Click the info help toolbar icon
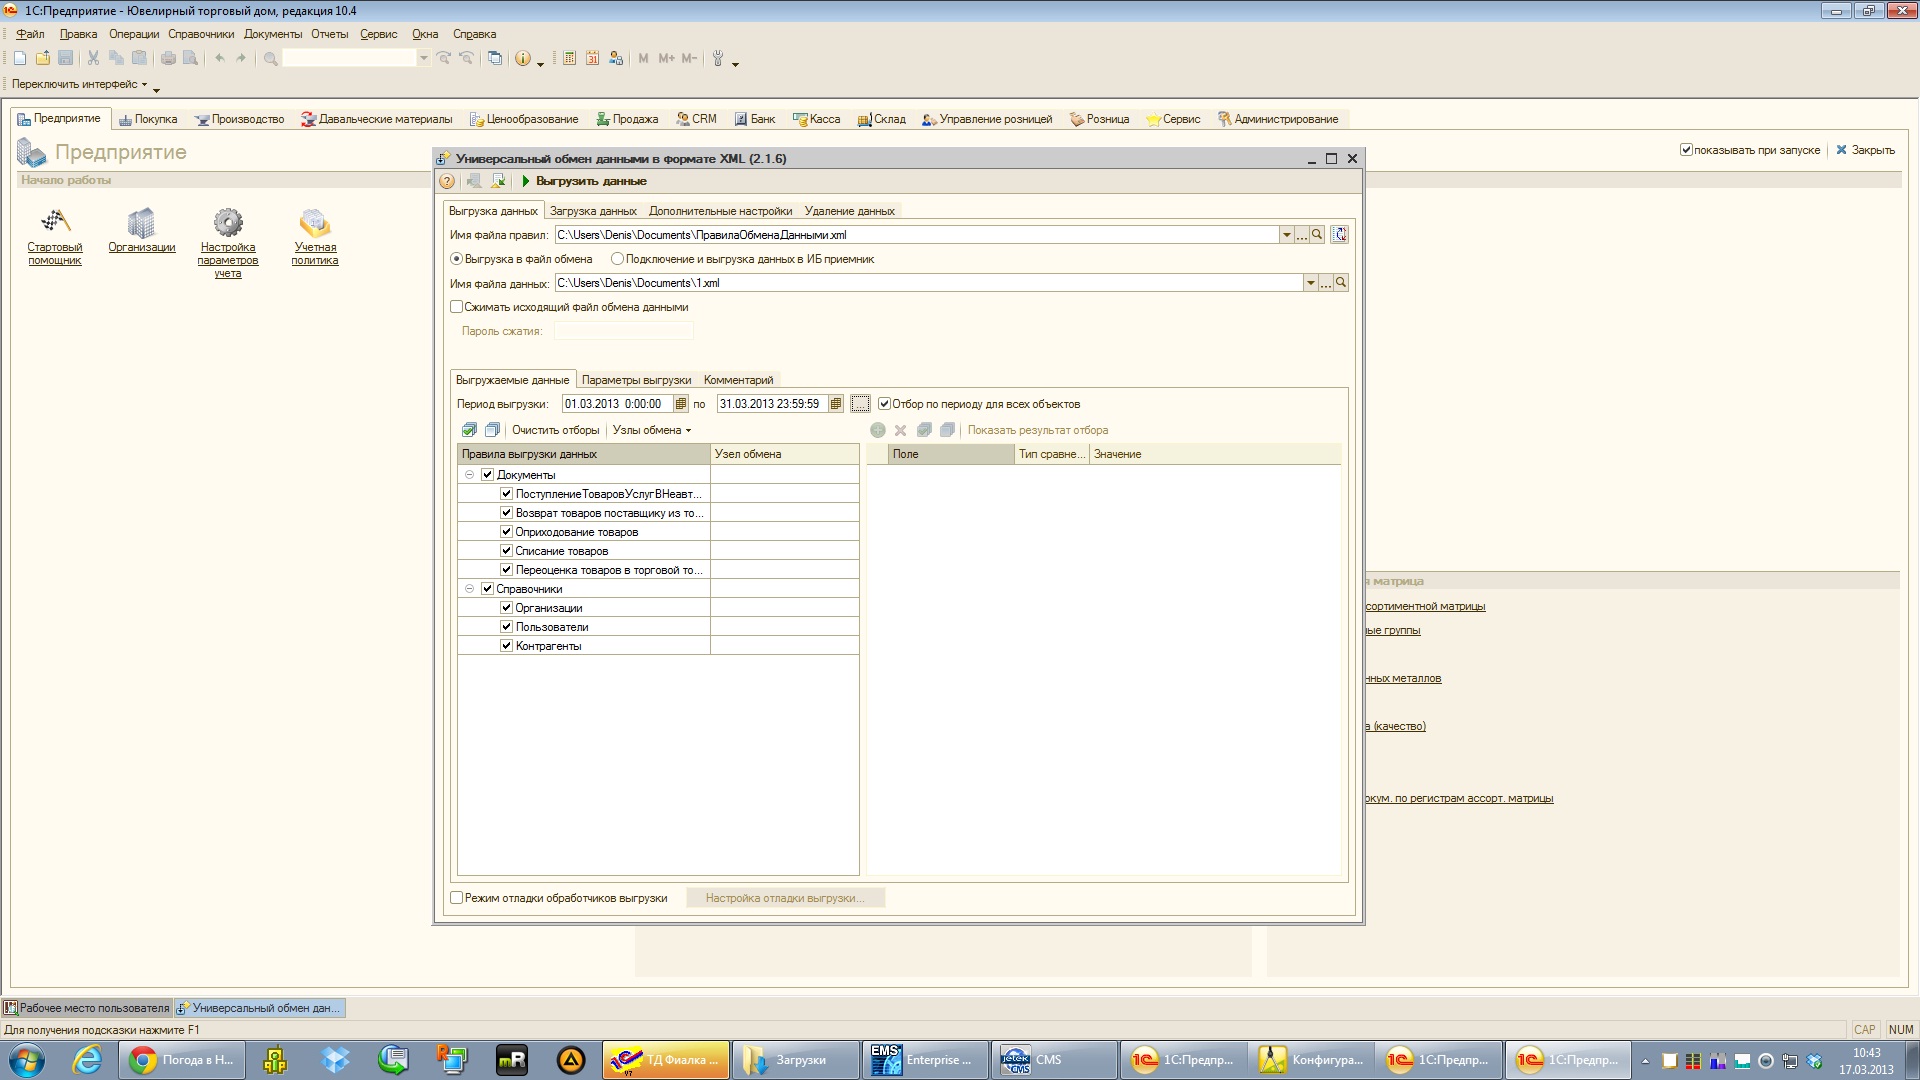The width and height of the screenshot is (1920, 1080). [x=523, y=59]
